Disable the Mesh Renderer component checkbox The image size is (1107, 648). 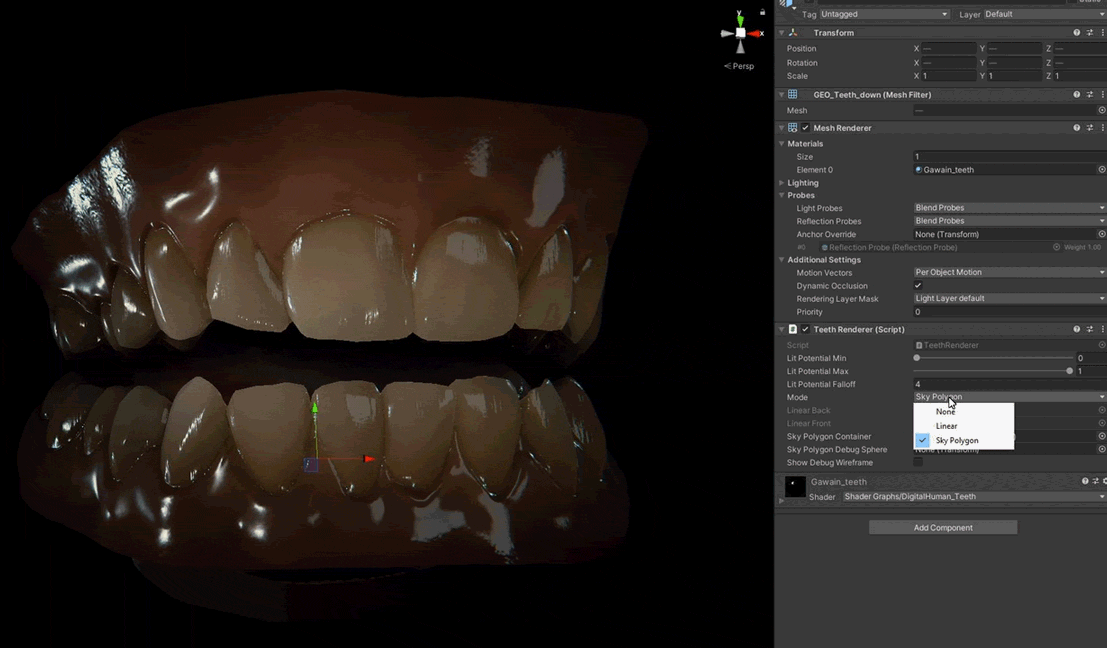coord(805,128)
